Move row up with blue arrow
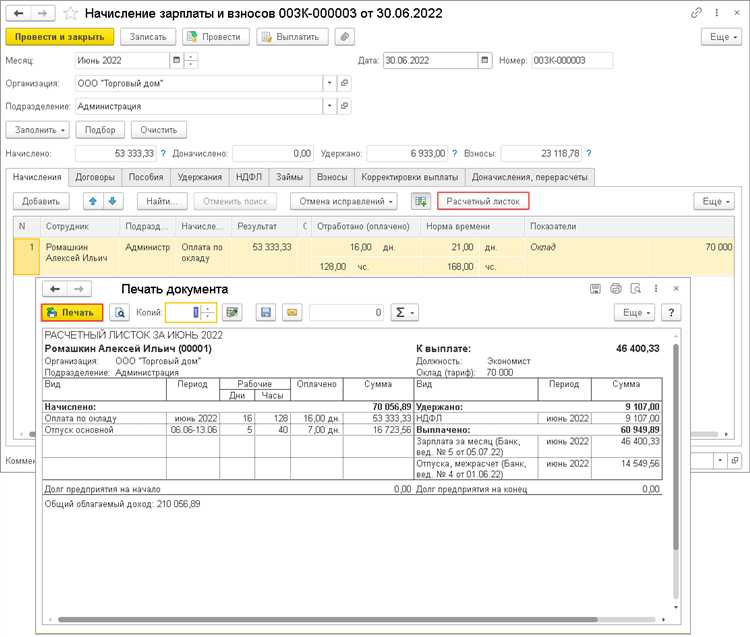Image resolution: width=750 pixels, height=637 pixels. (93, 201)
